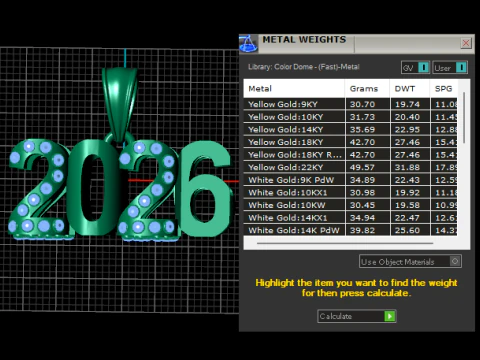Select the pendant bail in viewport
Image resolution: width=480 pixels, height=360 pixels.
pos(120,104)
